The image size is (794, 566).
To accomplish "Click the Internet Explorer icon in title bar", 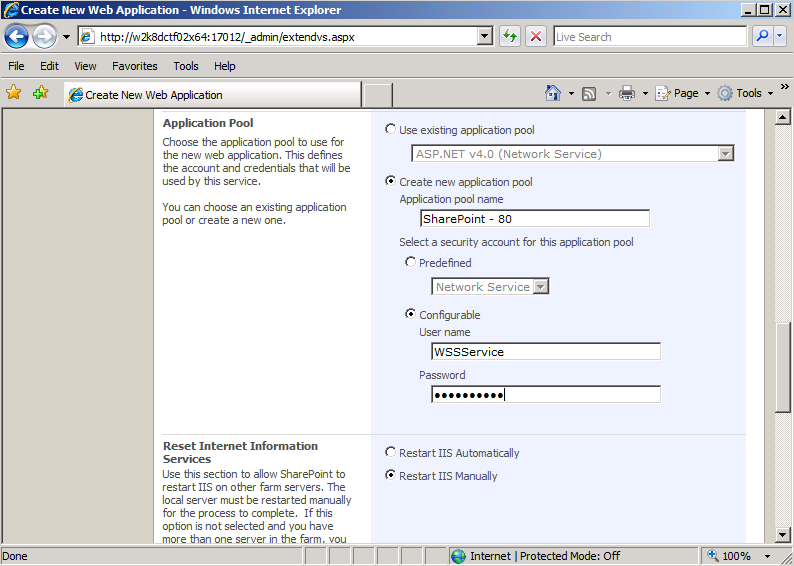I will 11,10.
